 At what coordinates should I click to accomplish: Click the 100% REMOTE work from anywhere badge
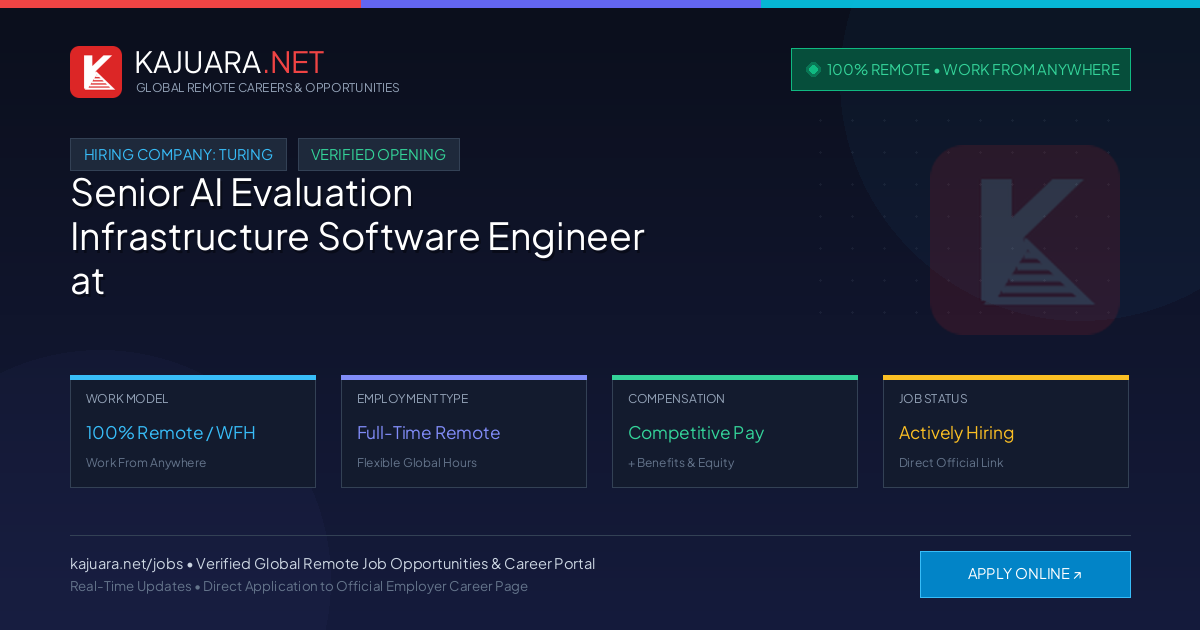tap(961, 70)
